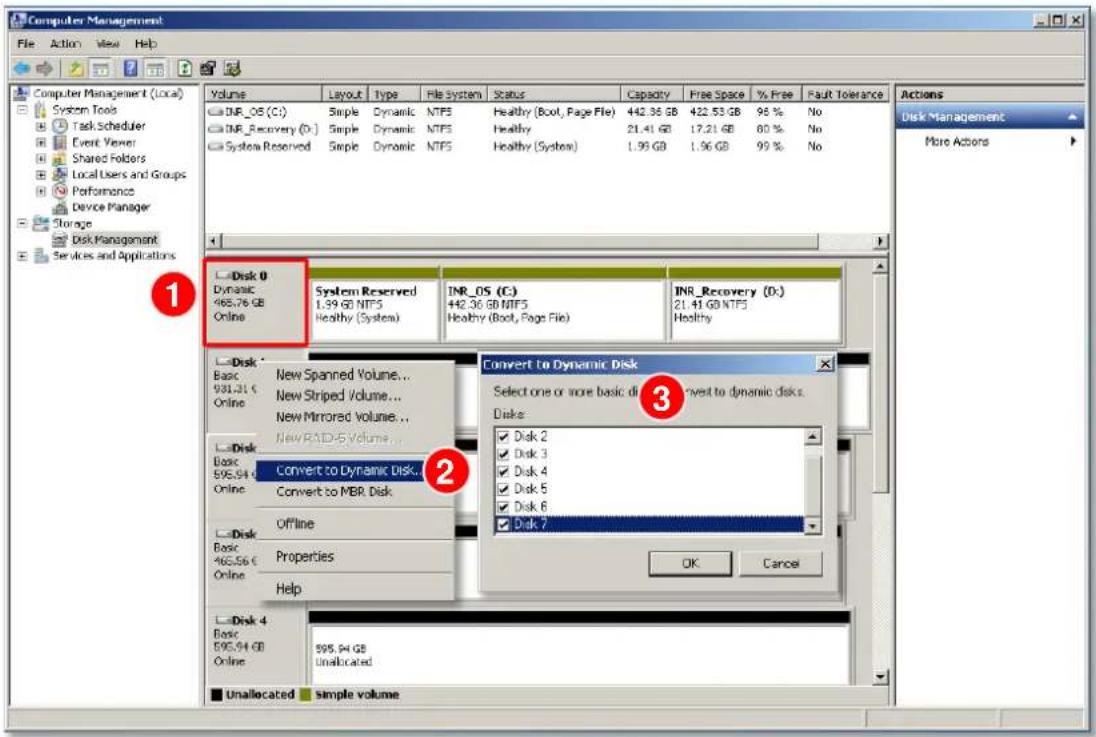
Task: Uncheck the Disk 6 checkbox
Action: [x=503, y=506]
